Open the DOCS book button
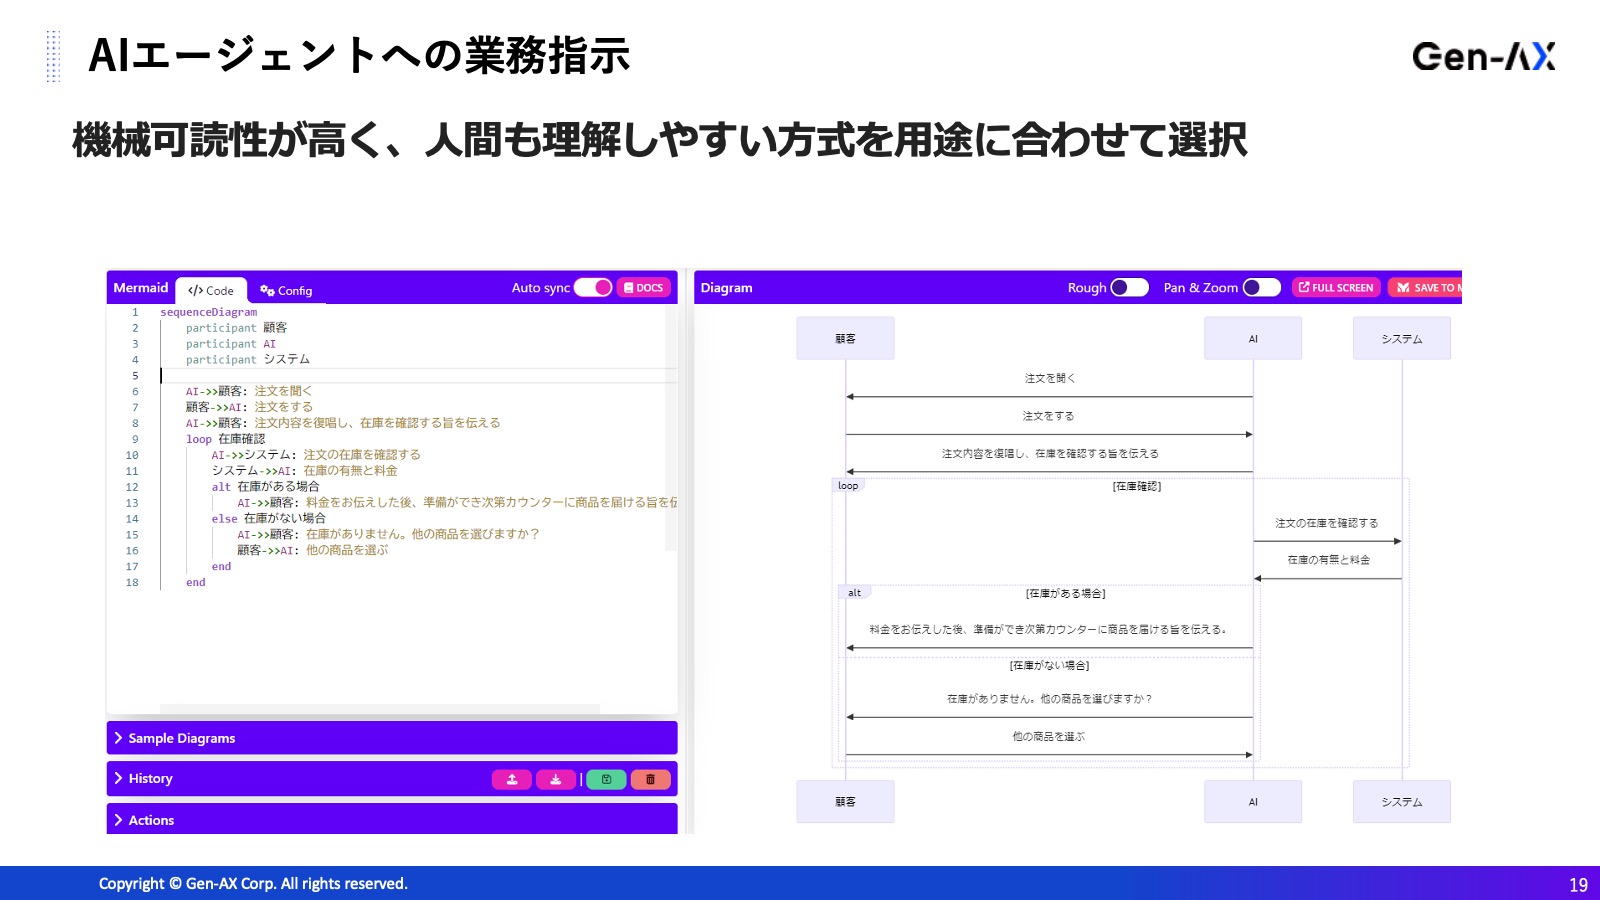The width and height of the screenshot is (1600, 900). click(643, 288)
